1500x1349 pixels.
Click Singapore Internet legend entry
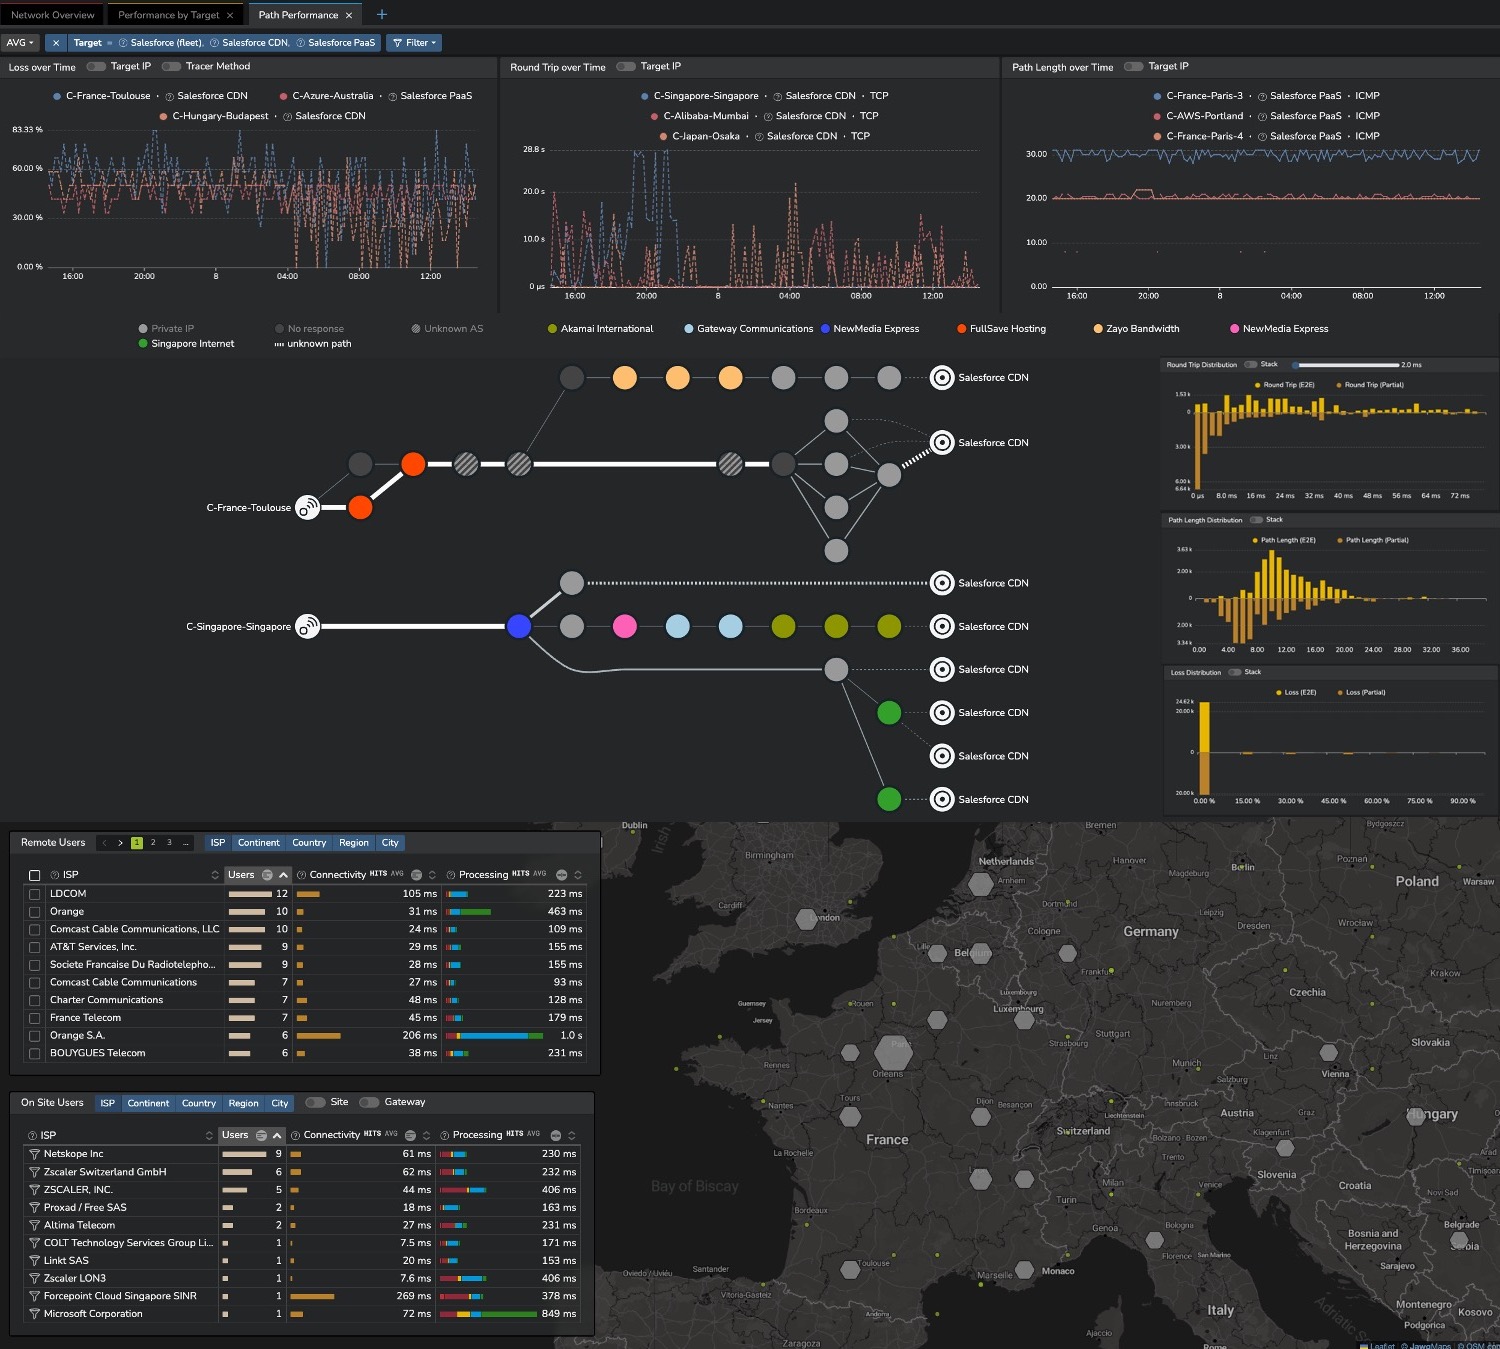point(186,344)
